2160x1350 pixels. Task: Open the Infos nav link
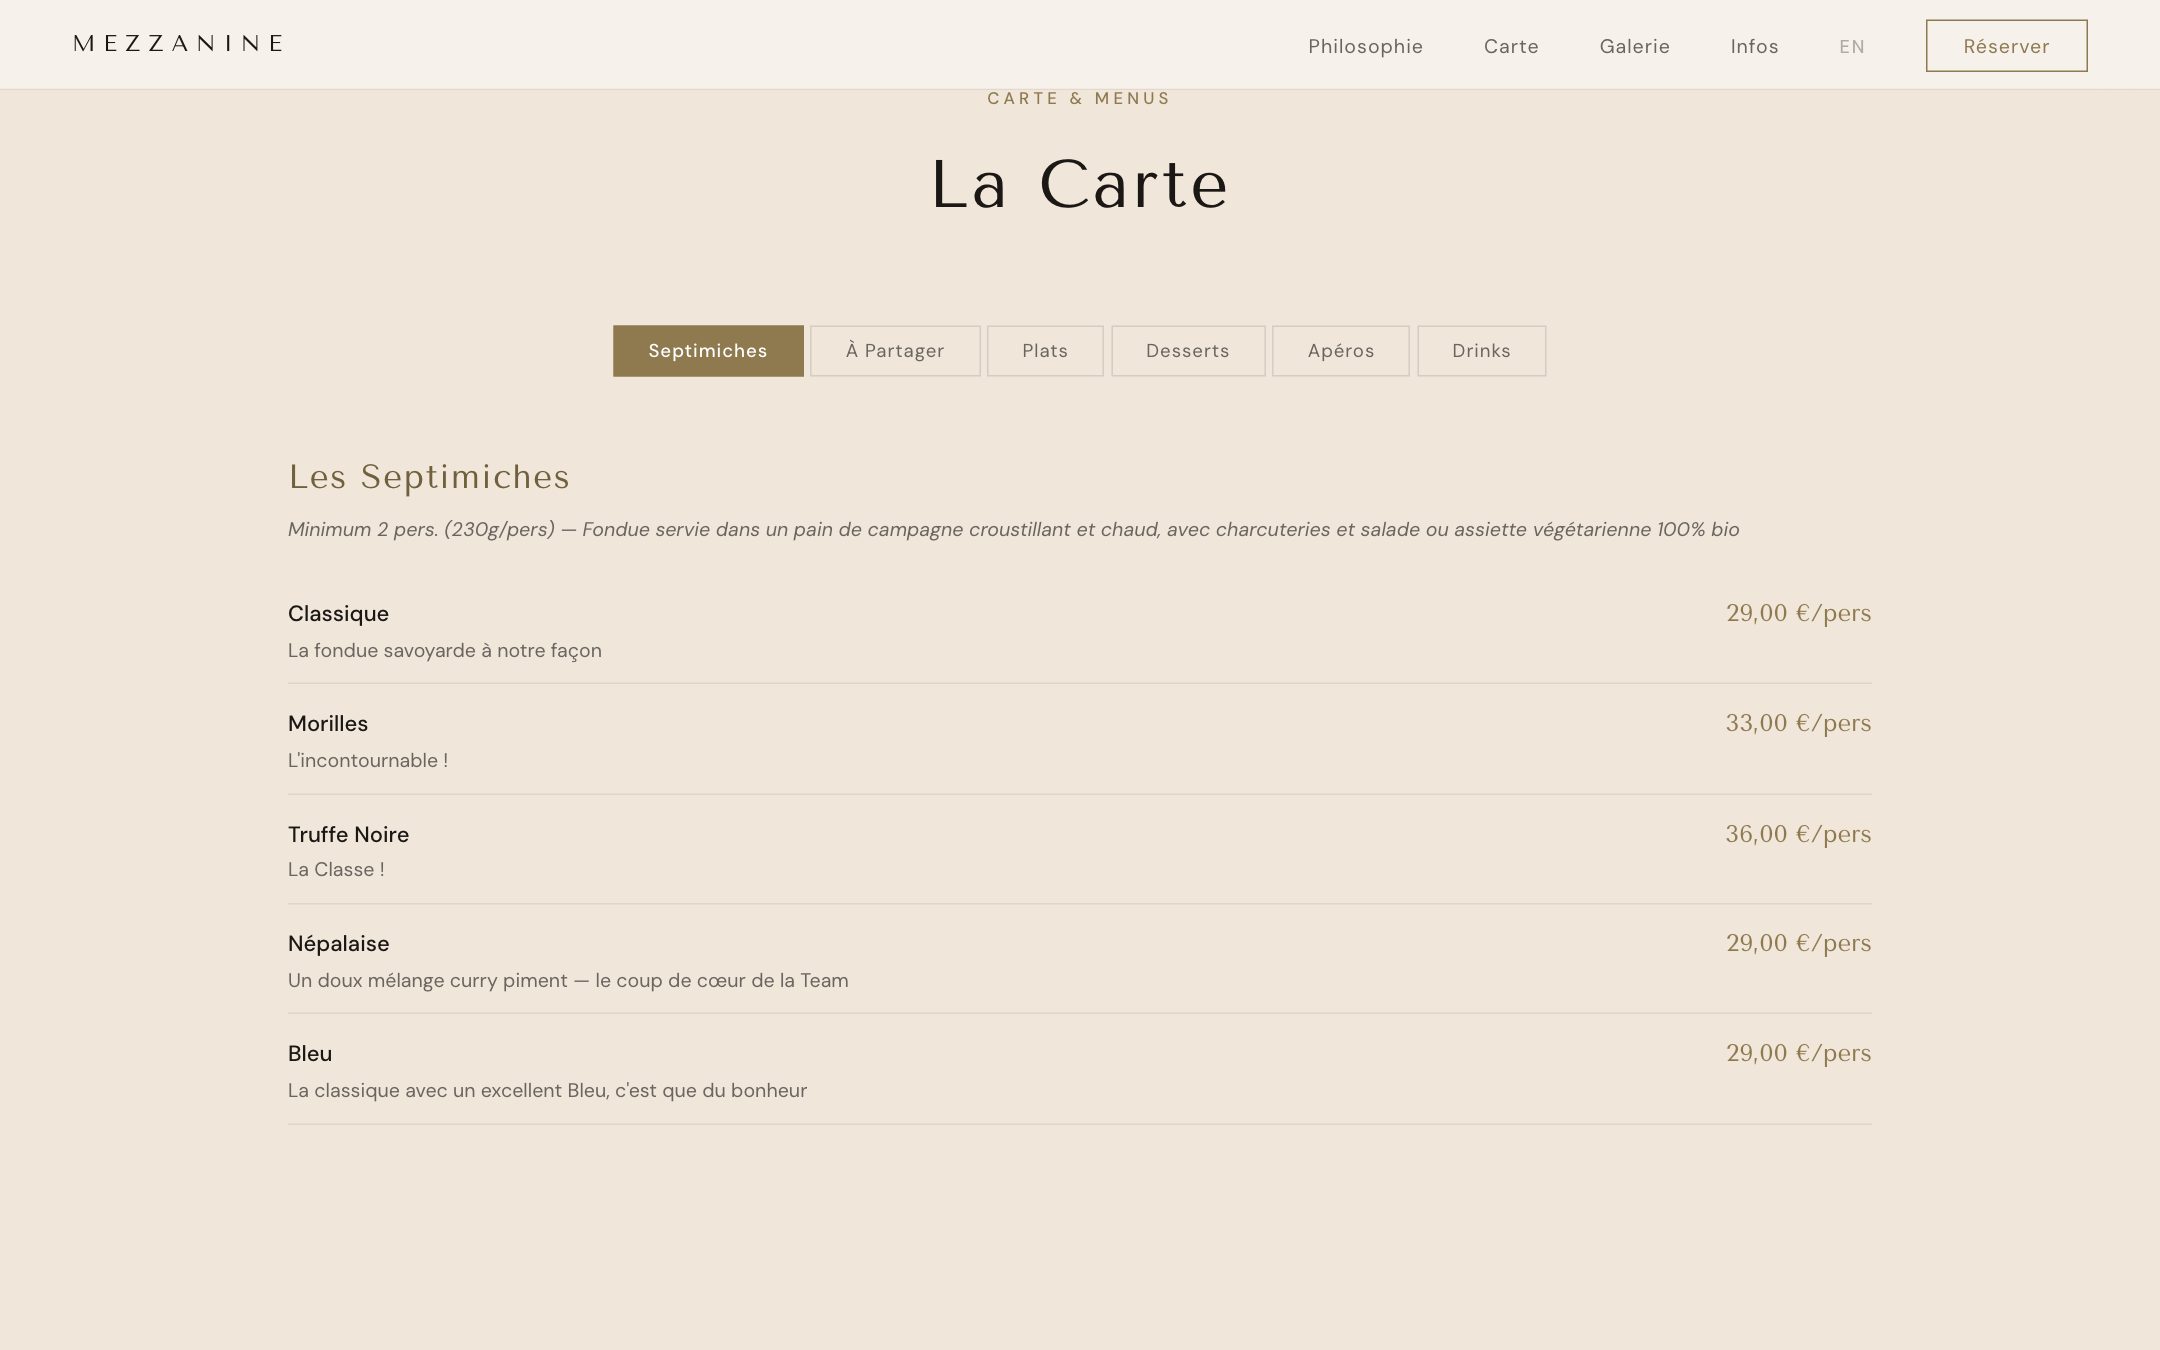click(1754, 46)
